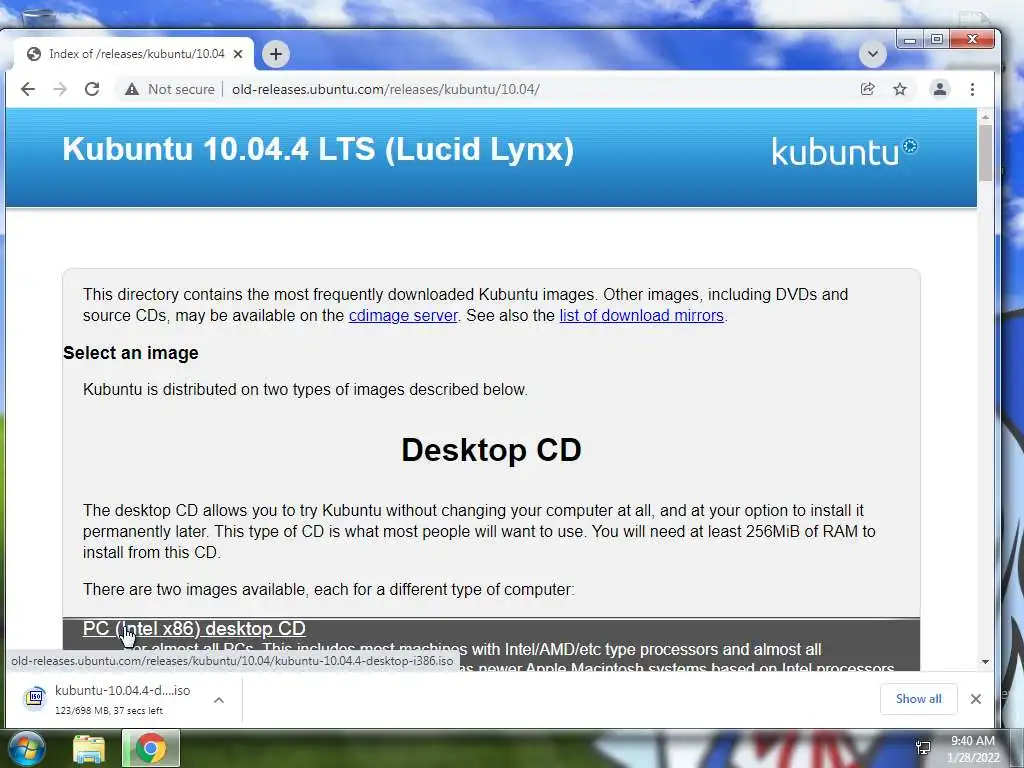Open the Chrome profile avatar
The image size is (1024, 768).
(x=940, y=89)
